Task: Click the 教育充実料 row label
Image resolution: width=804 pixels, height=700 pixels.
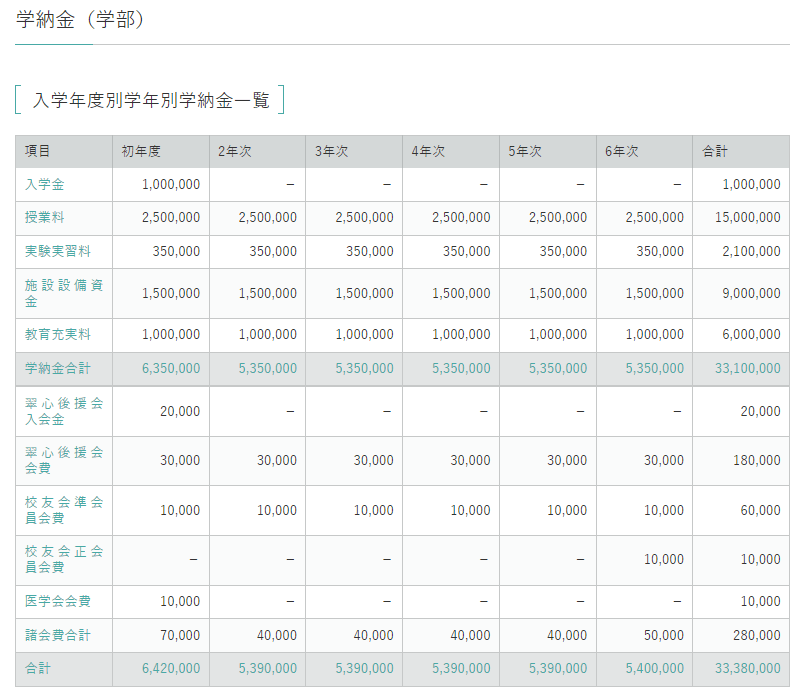Action: (58, 335)
